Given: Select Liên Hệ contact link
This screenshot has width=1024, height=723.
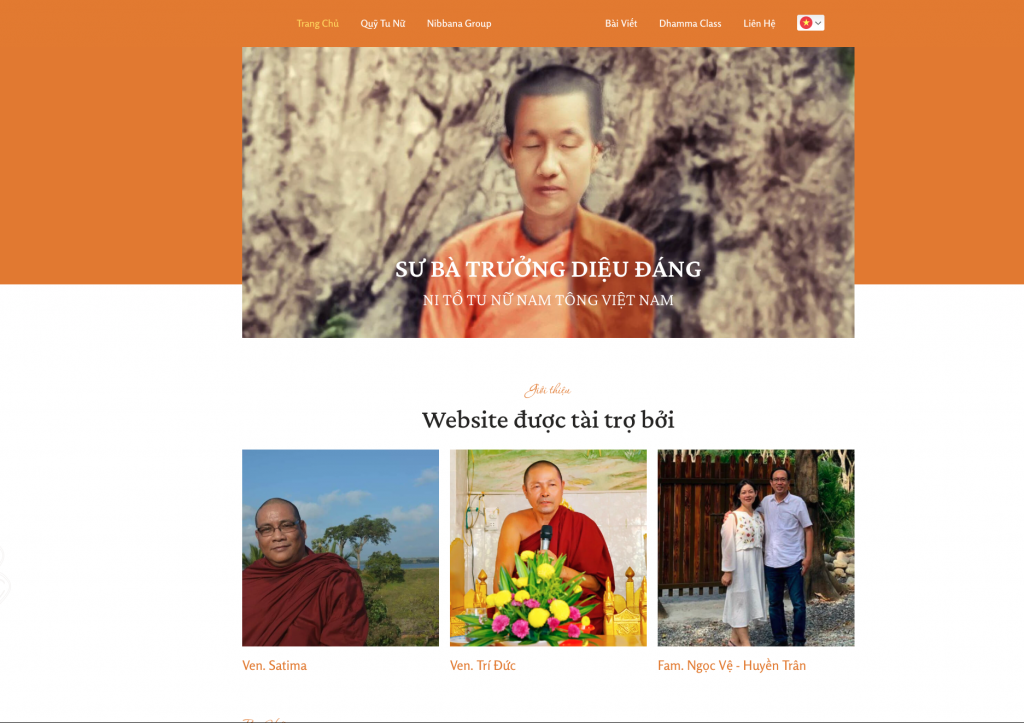Looking at the screenshot, I should click(x=759, y=24).
